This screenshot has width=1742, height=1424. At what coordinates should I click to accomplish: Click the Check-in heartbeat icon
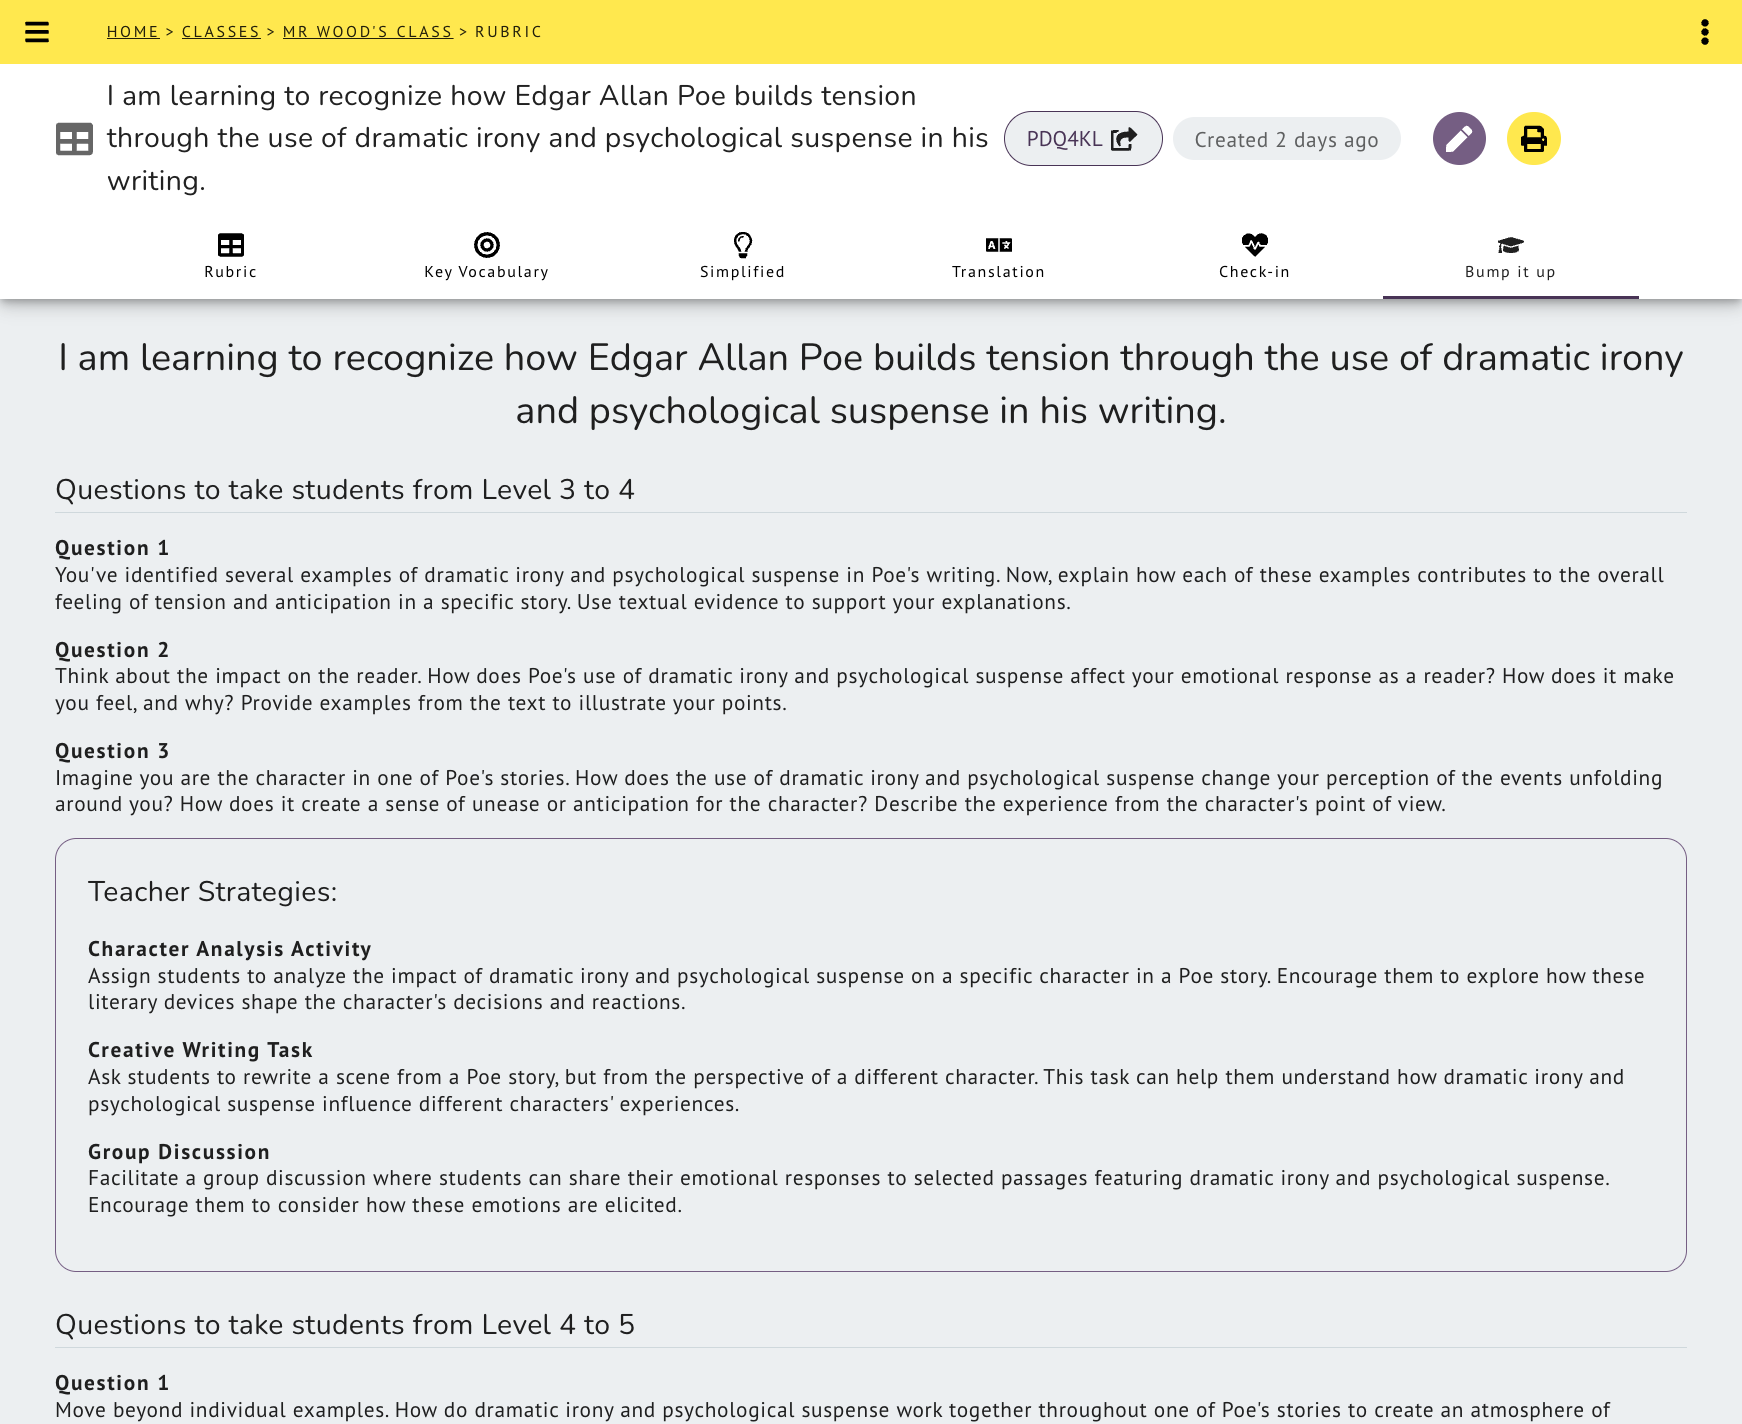click(1255, 244)
